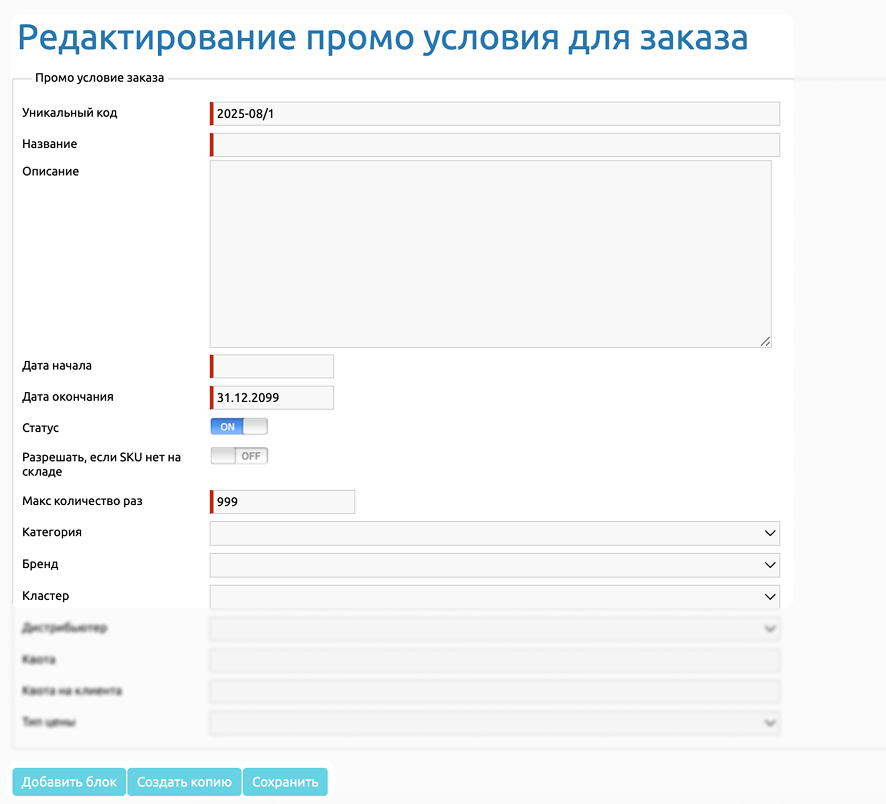Screen dimensions: 886x804
Task: Enable the allow-if-SKU-out-of-stock toggle
Action: click(x=239, y=456)
